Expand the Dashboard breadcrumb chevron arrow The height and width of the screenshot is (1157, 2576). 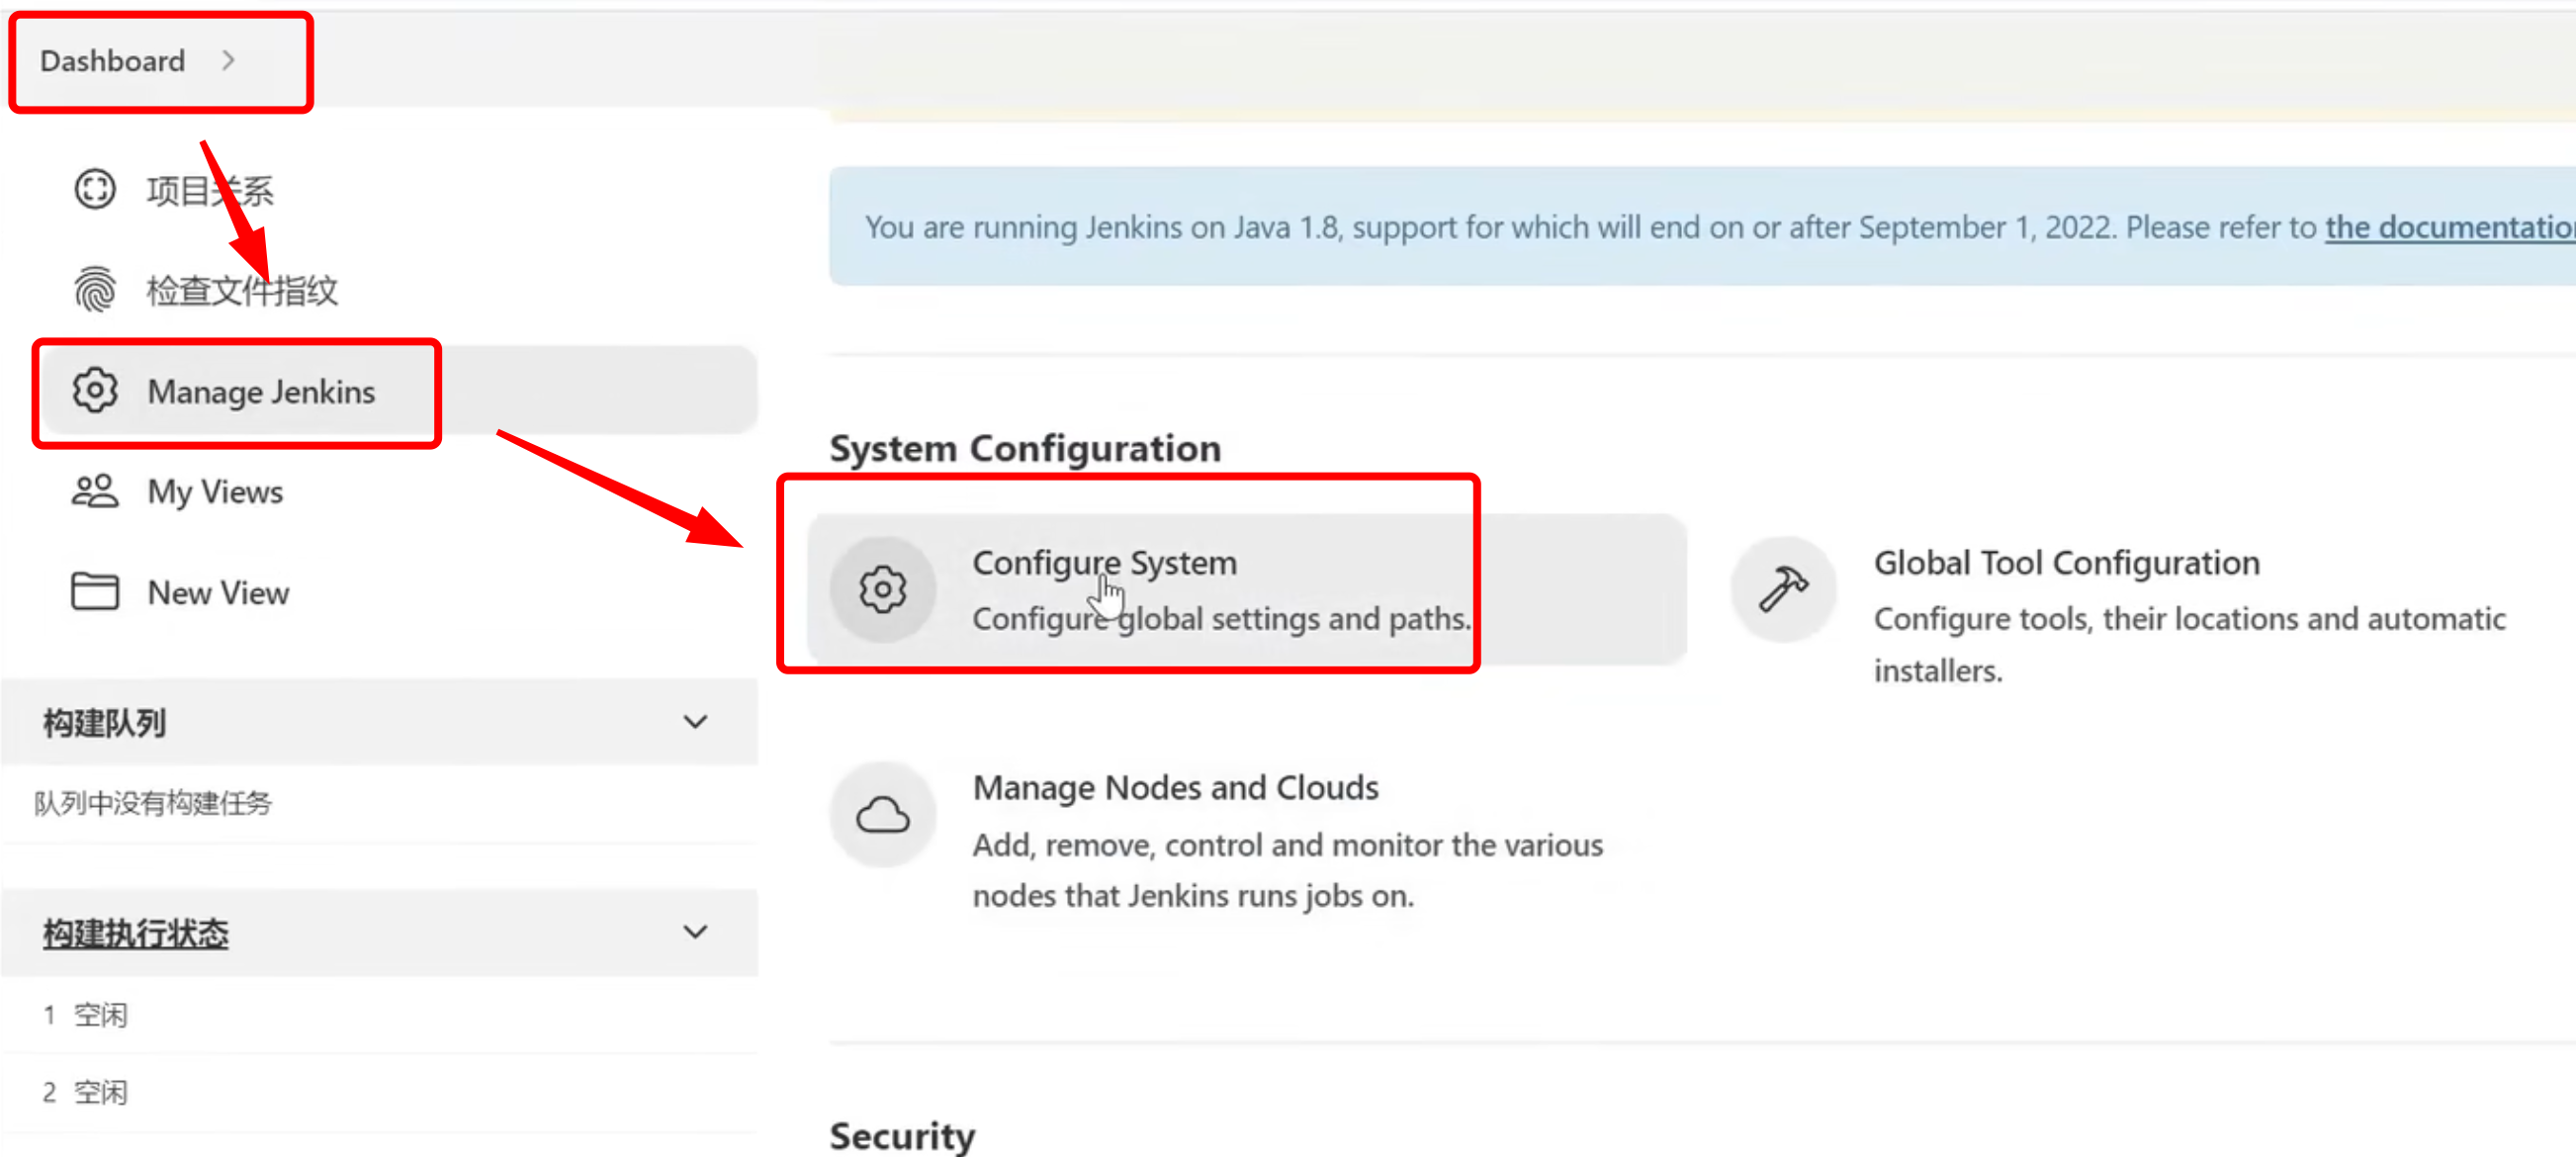pos(229,61)
